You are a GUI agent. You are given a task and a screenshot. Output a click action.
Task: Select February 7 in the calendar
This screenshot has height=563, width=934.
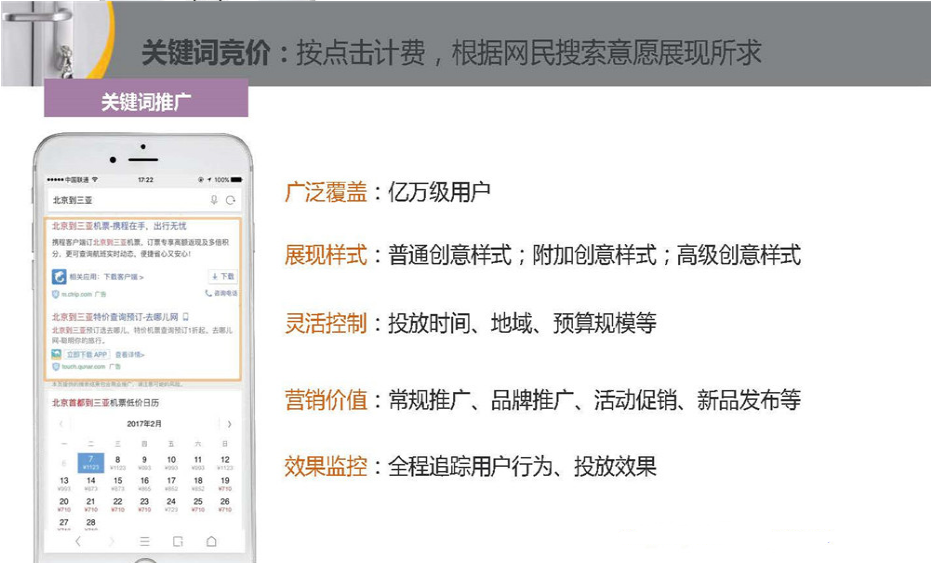(91, 462)
